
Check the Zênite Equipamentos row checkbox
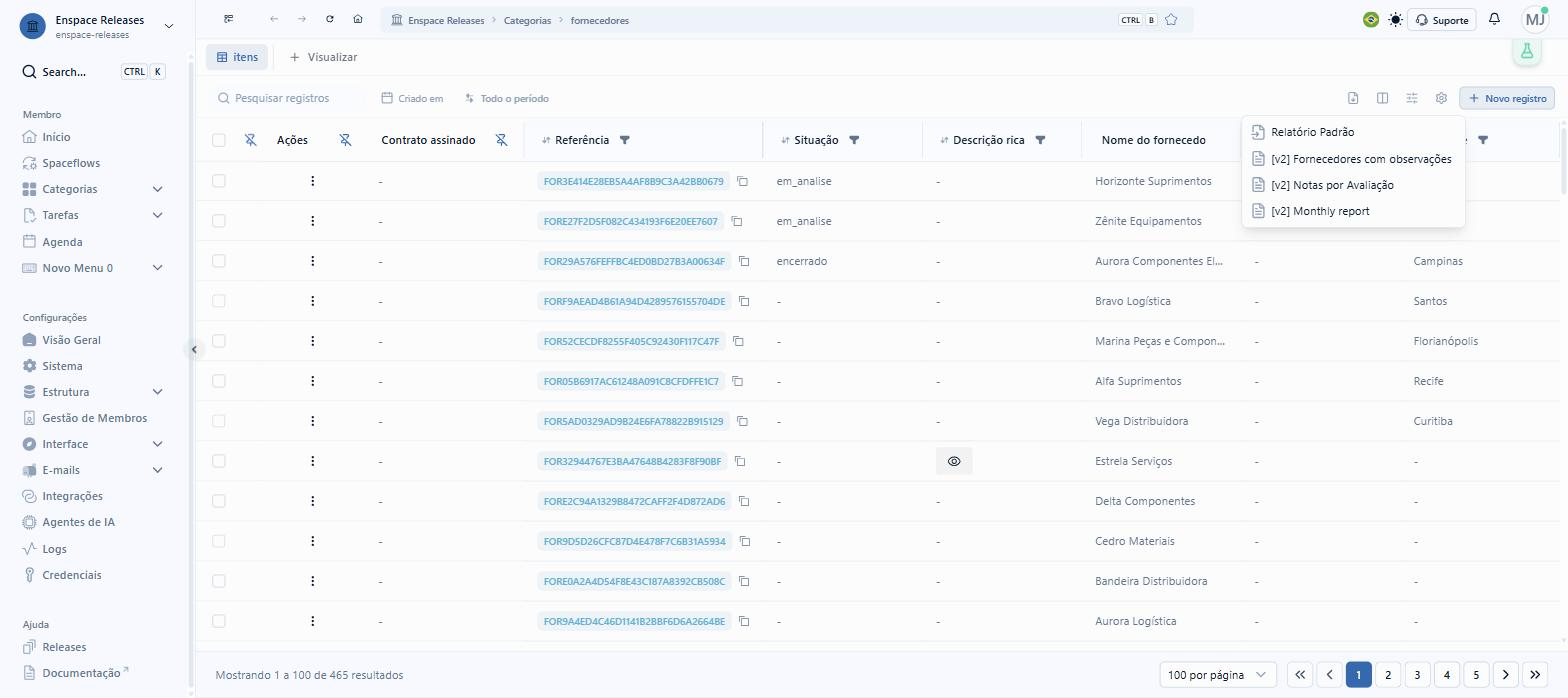(219, 221)
